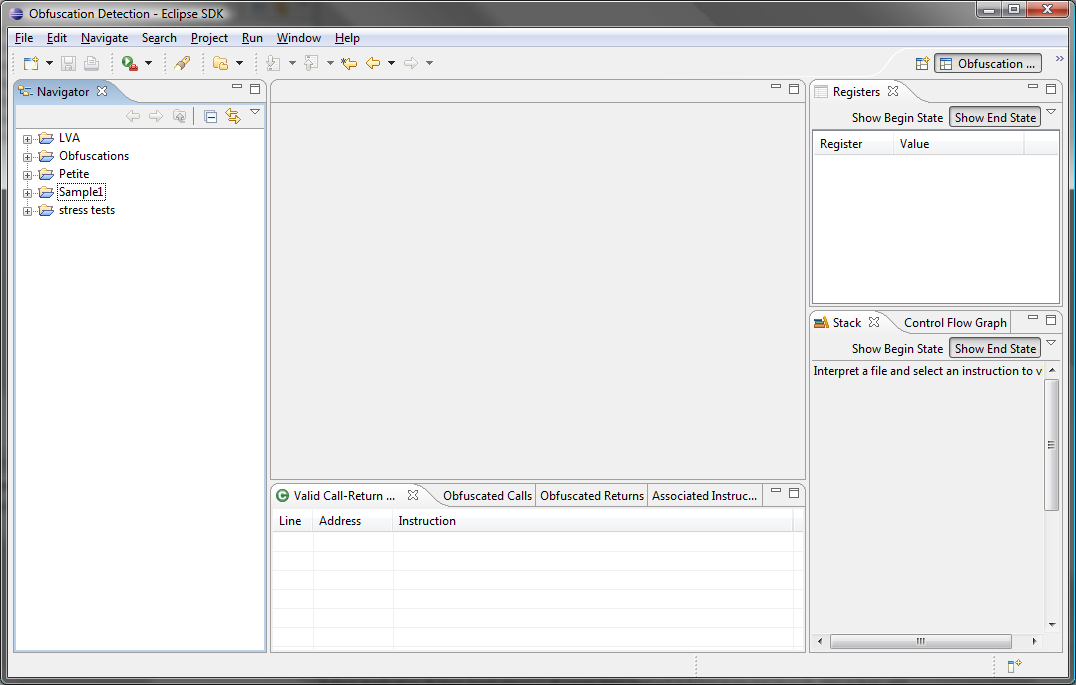Click the Register column header
Screen dimensions: 1076x685
853,144
